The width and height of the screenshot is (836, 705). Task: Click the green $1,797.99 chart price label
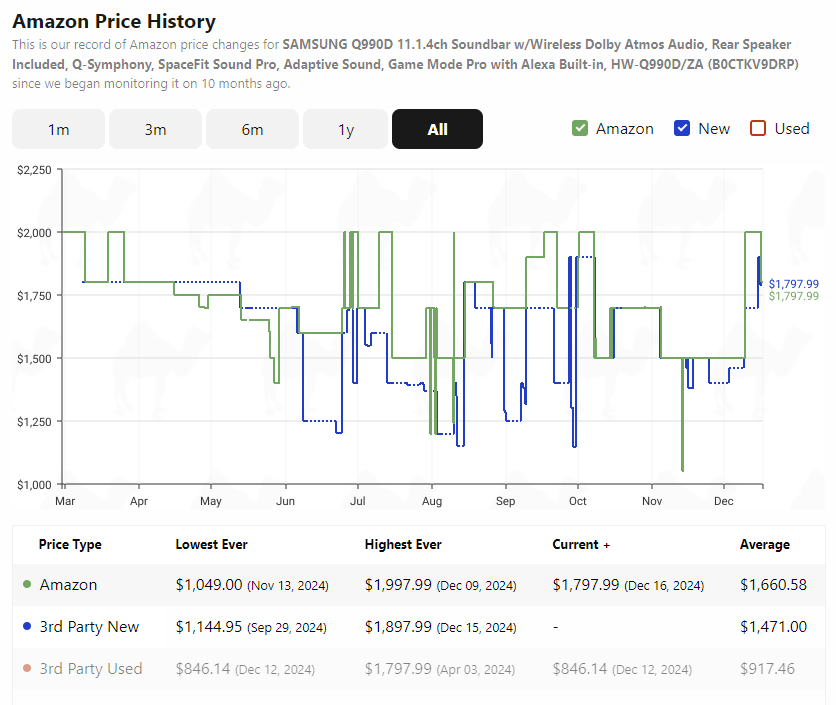click(794, 296)
